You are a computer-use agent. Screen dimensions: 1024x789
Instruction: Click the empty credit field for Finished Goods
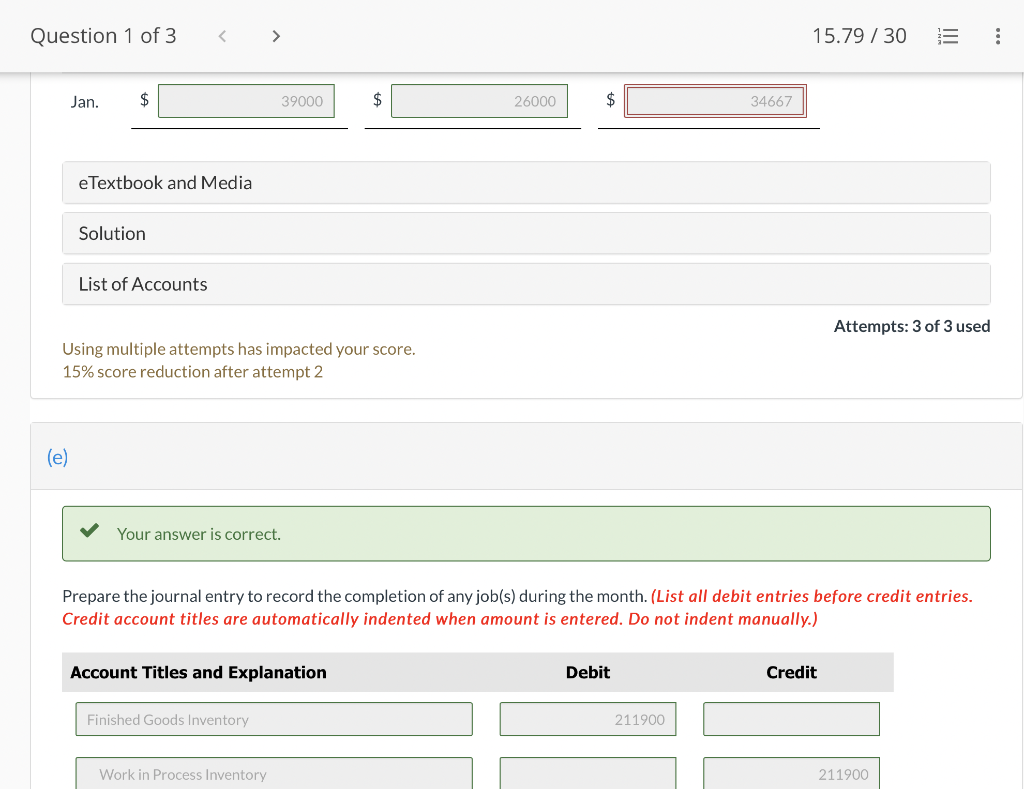792,719
